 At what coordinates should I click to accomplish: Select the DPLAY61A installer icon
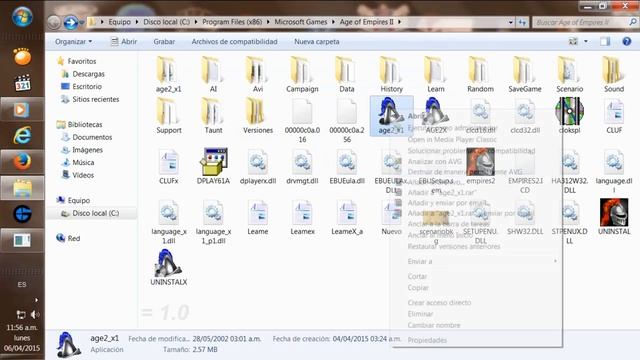(213, 167)
